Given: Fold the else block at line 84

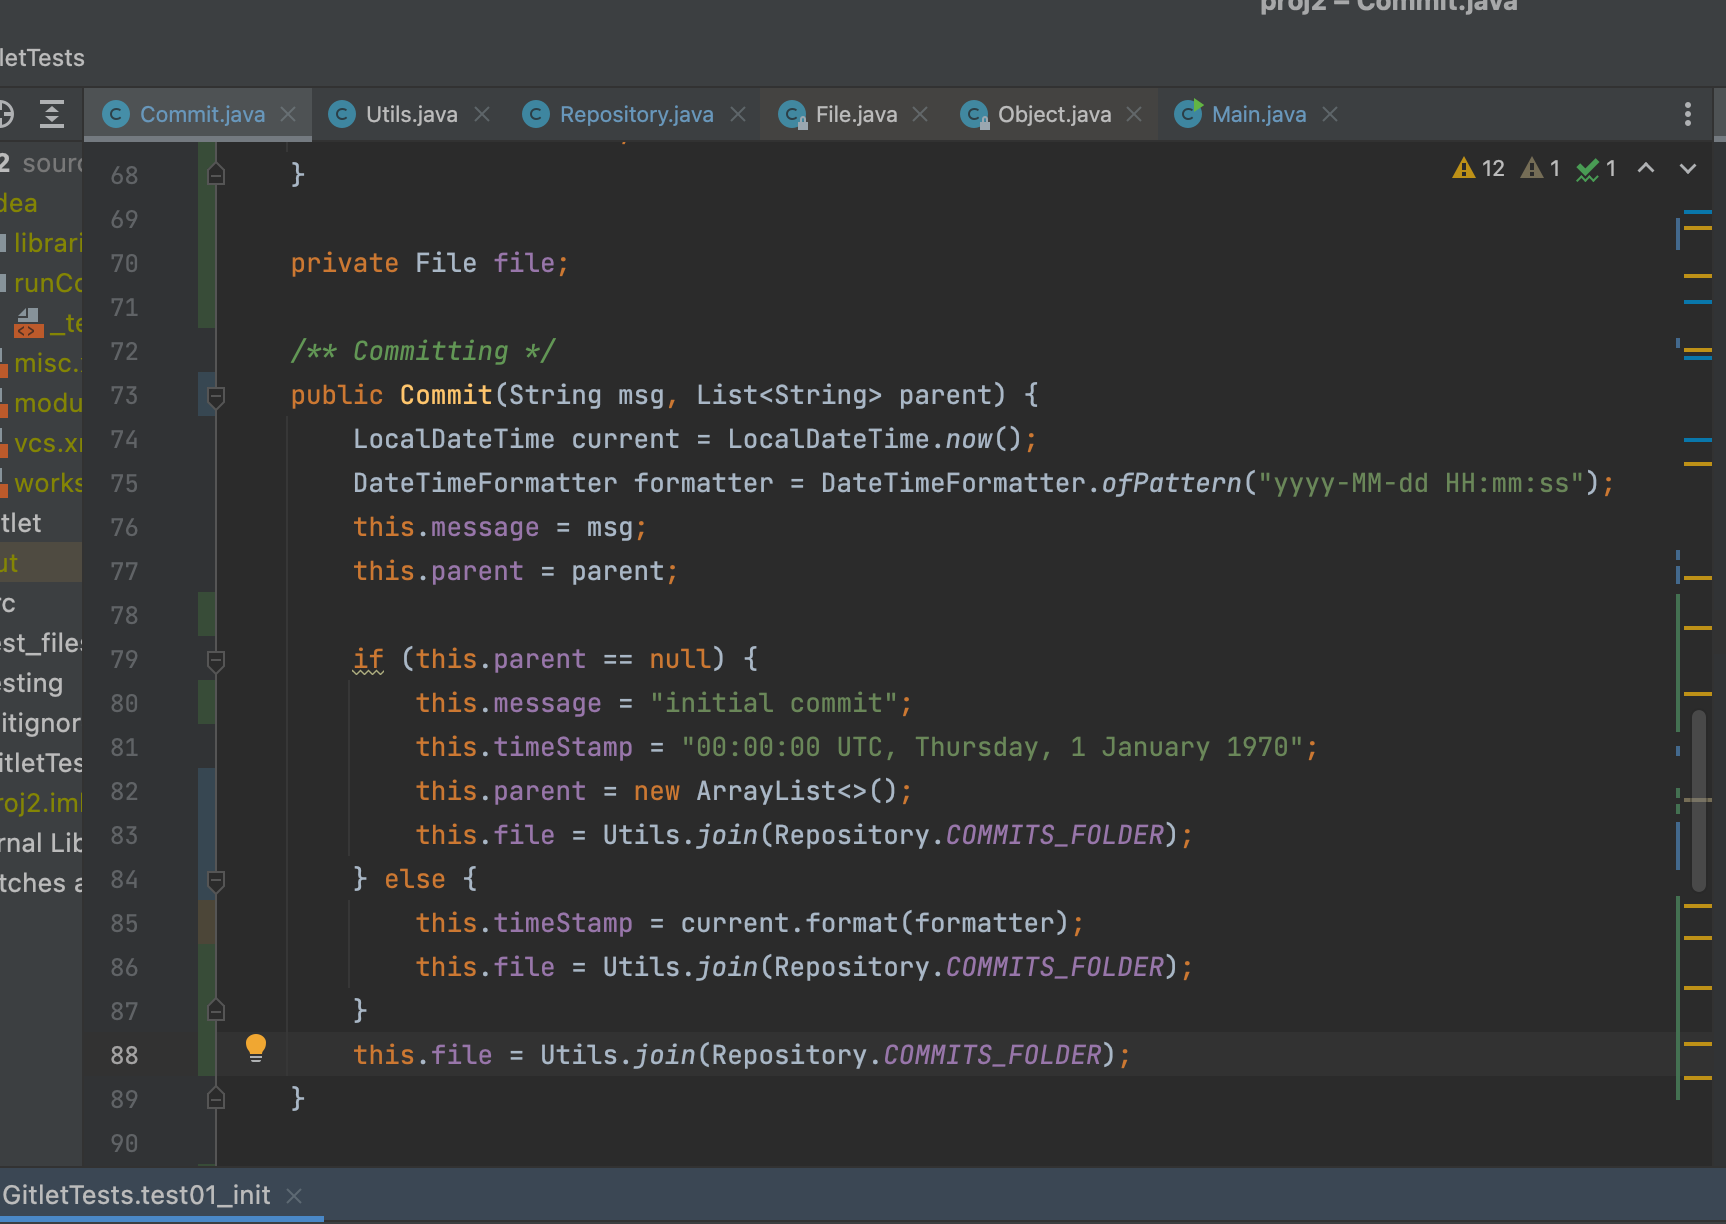Looking at the screenshot, I should coord(216,880).
